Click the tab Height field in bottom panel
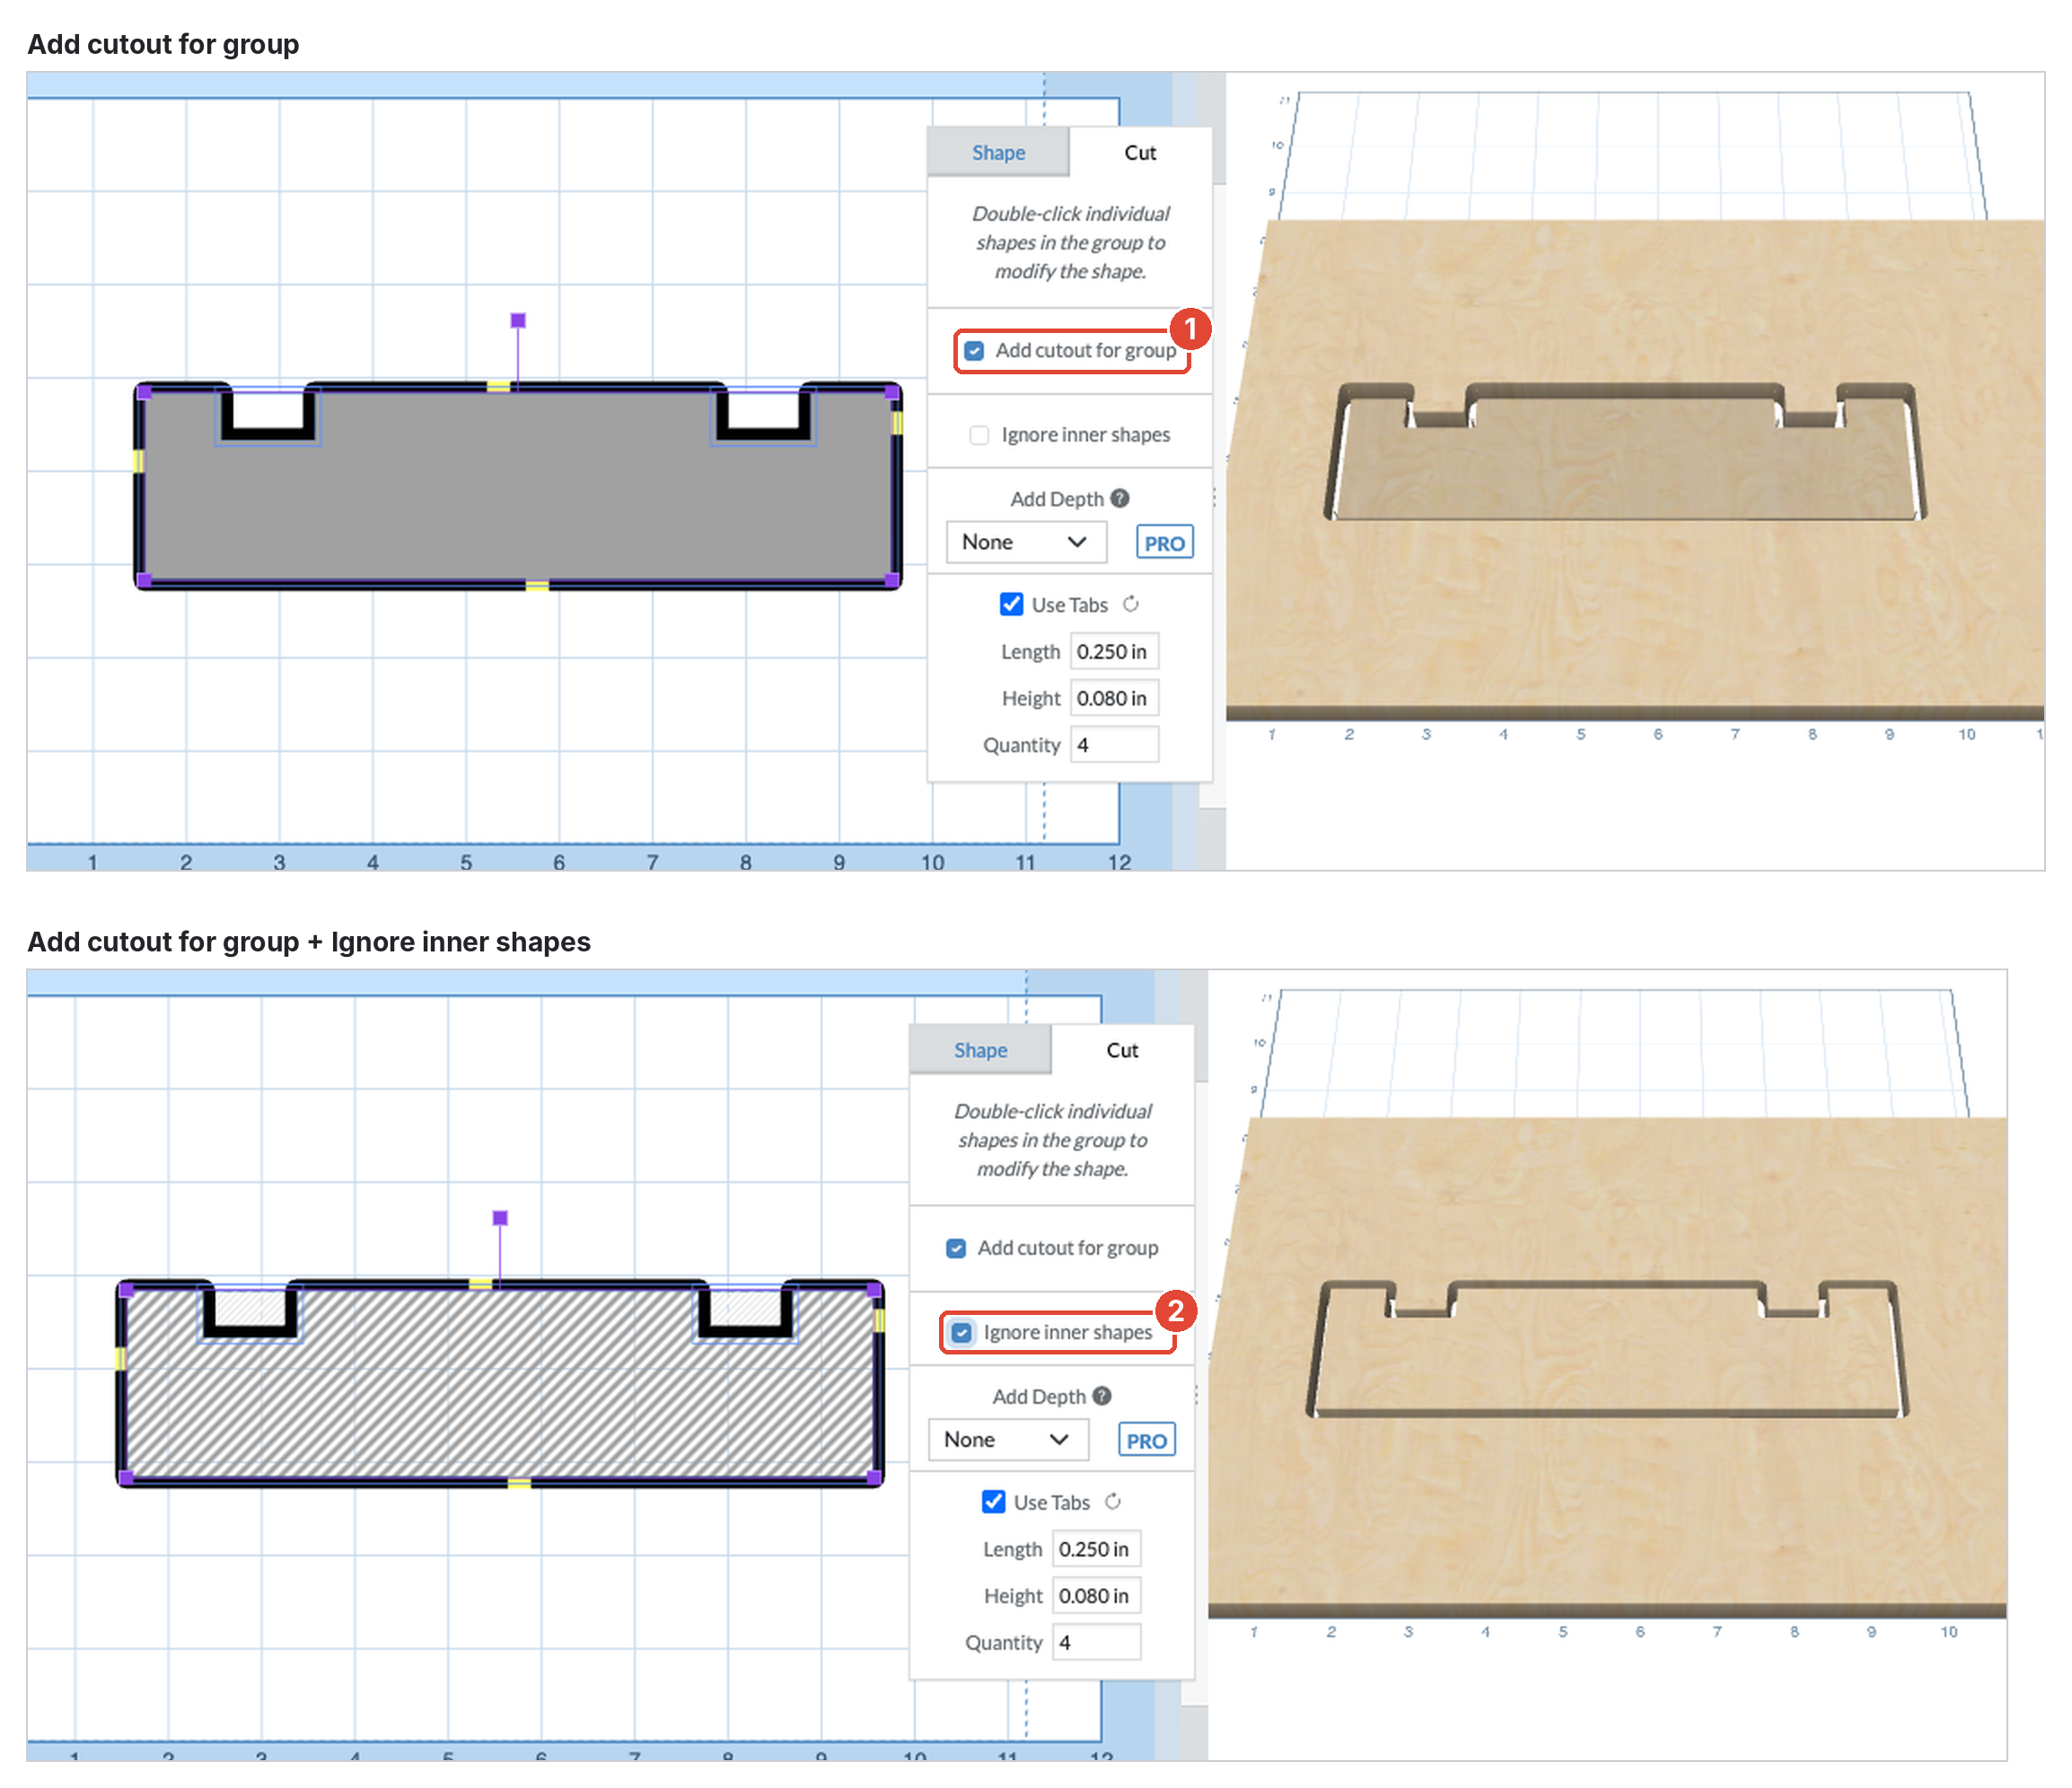The width and height of the screenshot is (2072, 1788). (1096, 1597)
